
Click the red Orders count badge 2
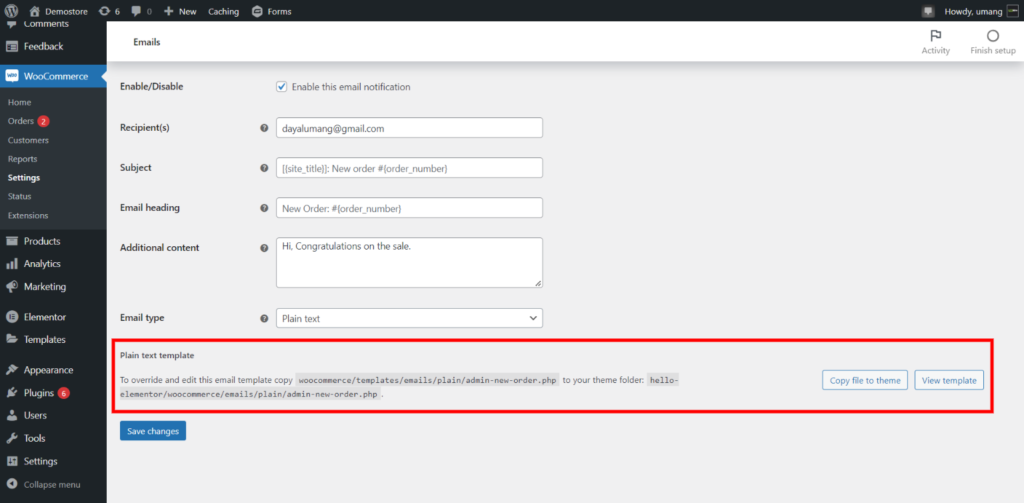pos(43,121)
